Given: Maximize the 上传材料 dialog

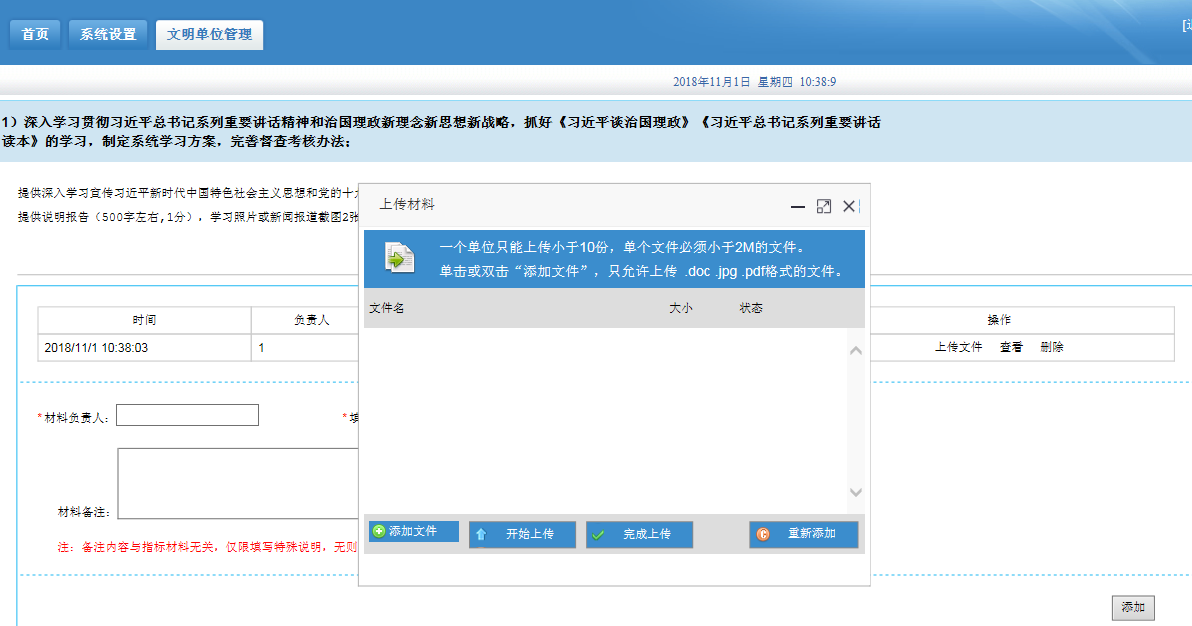Looking at the screenshot, I should click(x=823, y=206).
